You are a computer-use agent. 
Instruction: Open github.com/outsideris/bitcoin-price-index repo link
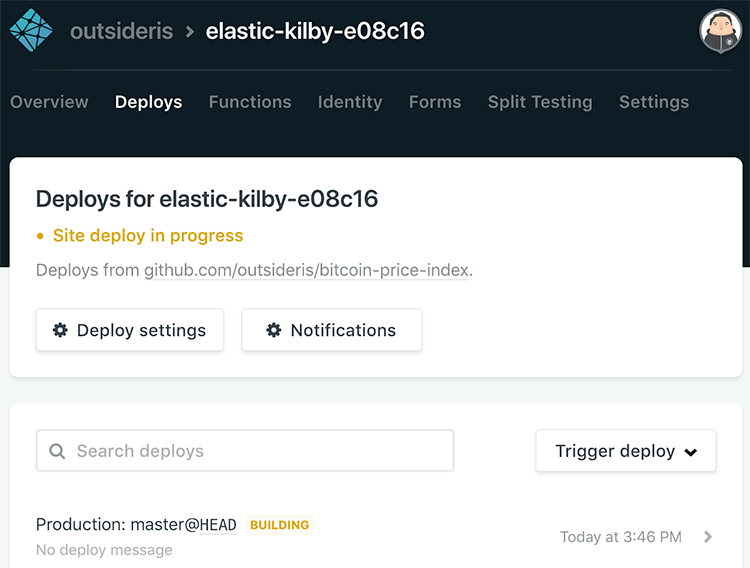click(x=307, y=270)
